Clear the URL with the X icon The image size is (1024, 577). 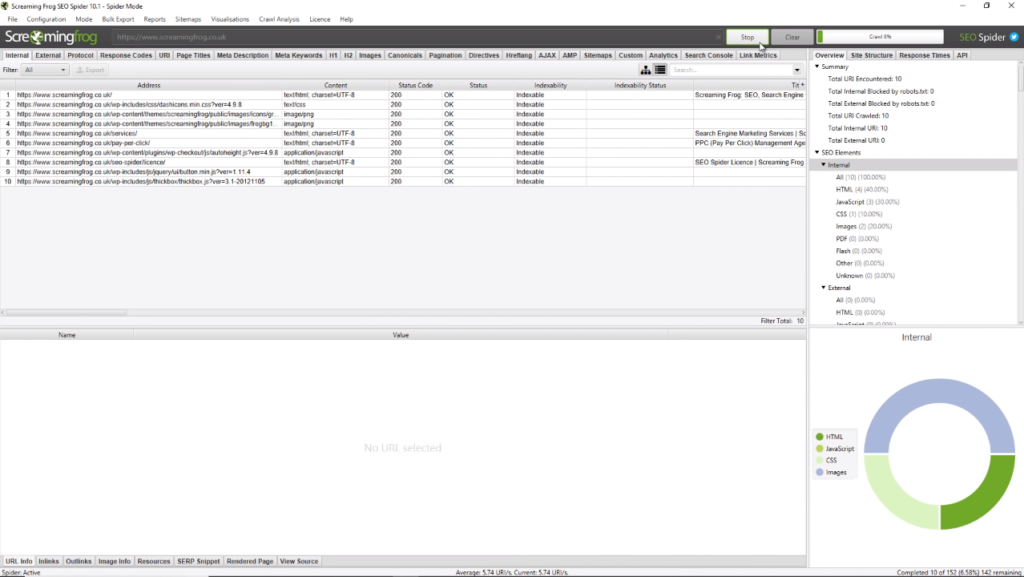(718, 37)
